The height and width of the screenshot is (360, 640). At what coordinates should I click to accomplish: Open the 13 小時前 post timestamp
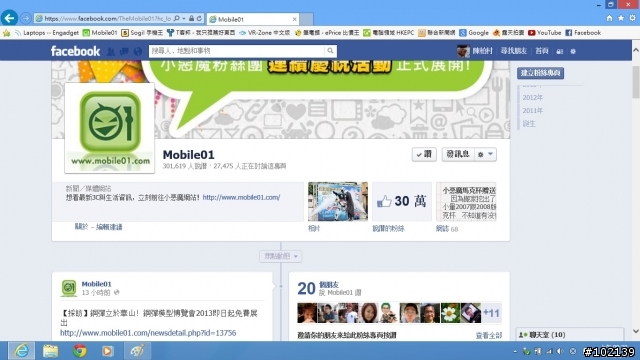(x=96, y=293)
